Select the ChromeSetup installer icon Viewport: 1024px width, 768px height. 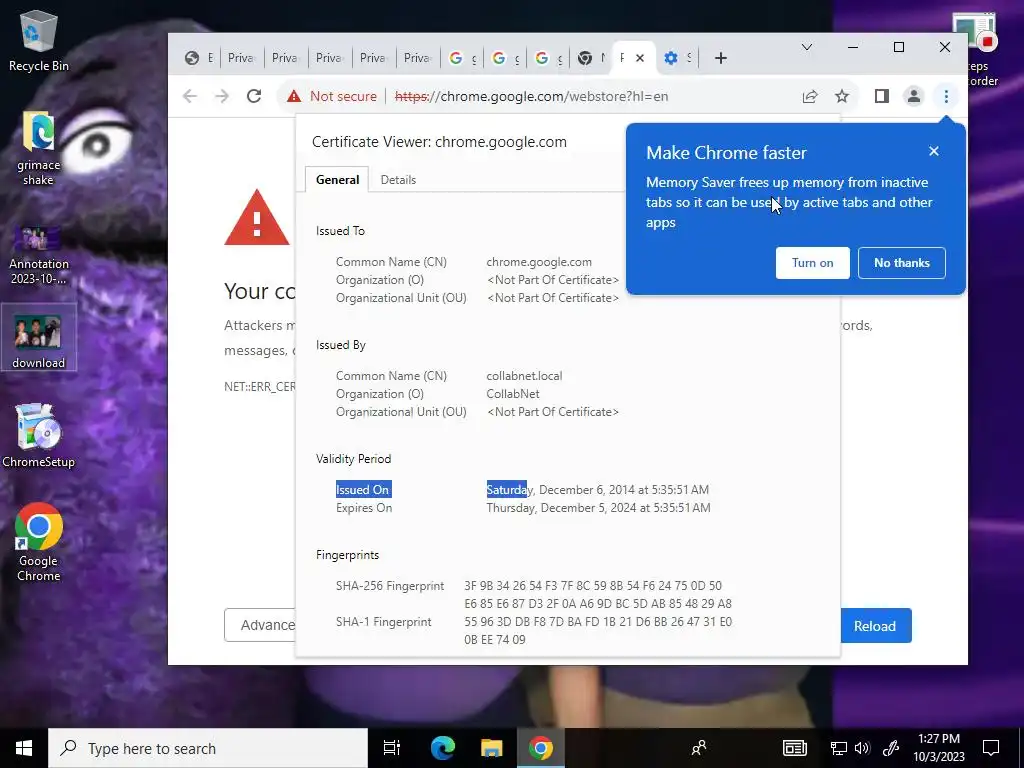point(39,436)
